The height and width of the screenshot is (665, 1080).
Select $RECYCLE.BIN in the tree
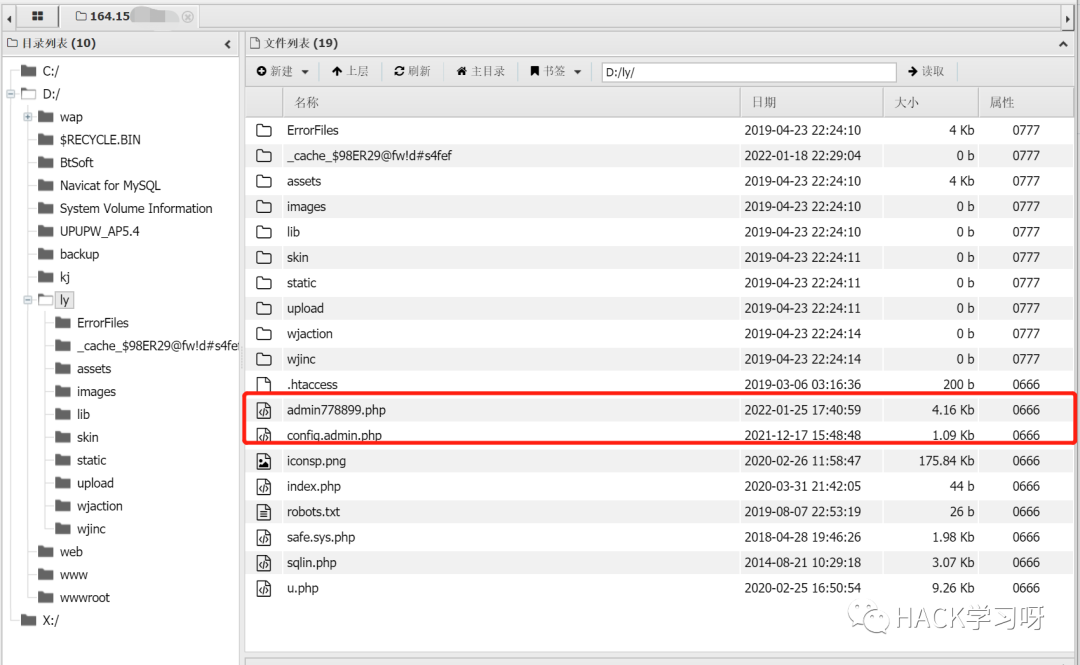100,140
